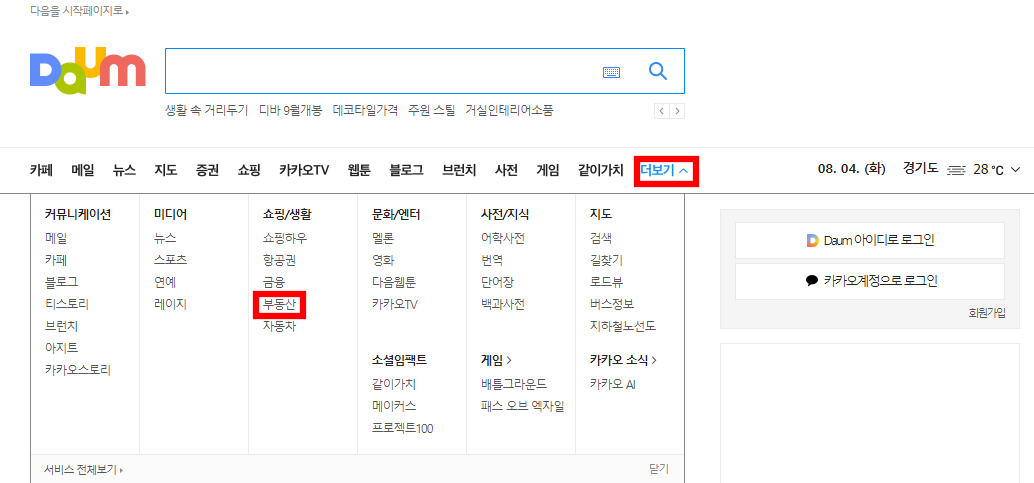Open 연예 under 미디어
1034x483 pixels.
coord(165,282)
